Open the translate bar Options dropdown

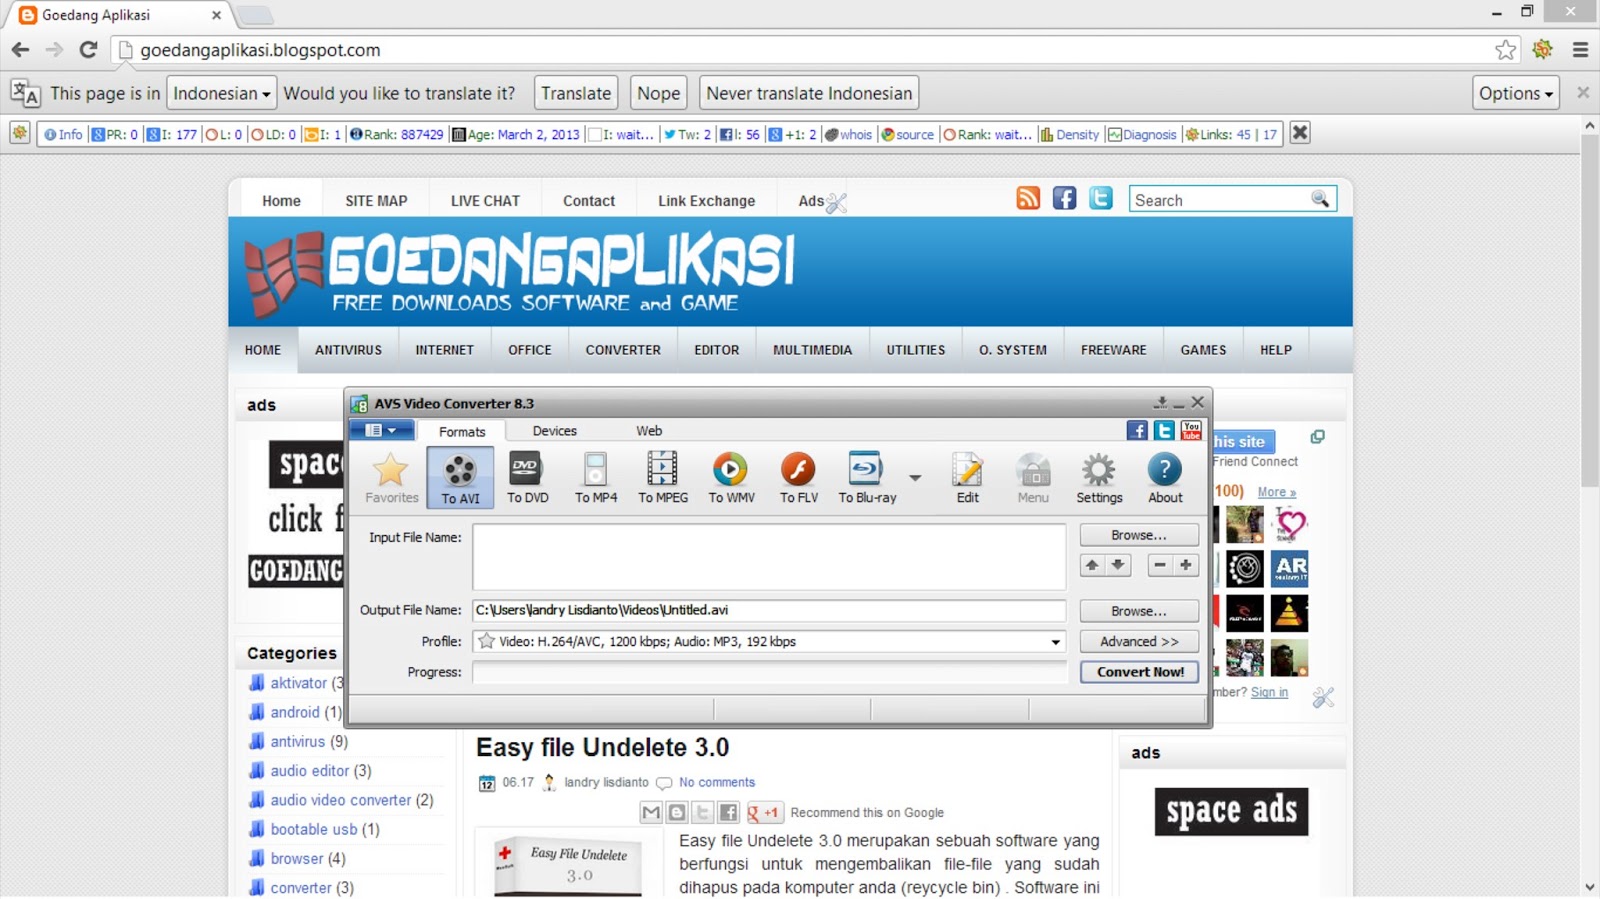[x=1516, y=93]
